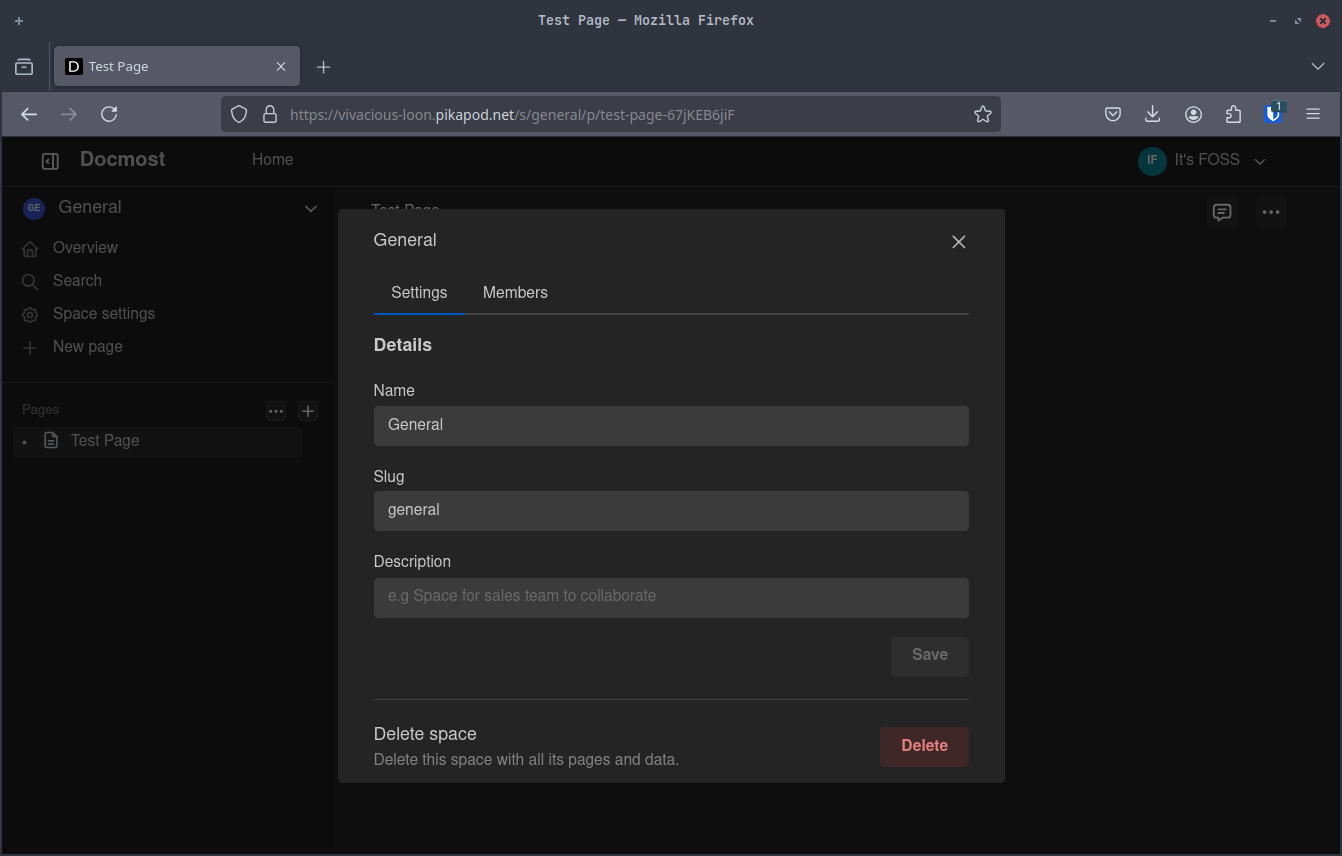The width and height of the screenshot is (1342, 856).
Task: Click the Firefox downloads icon
Action: click(1152, 113)
